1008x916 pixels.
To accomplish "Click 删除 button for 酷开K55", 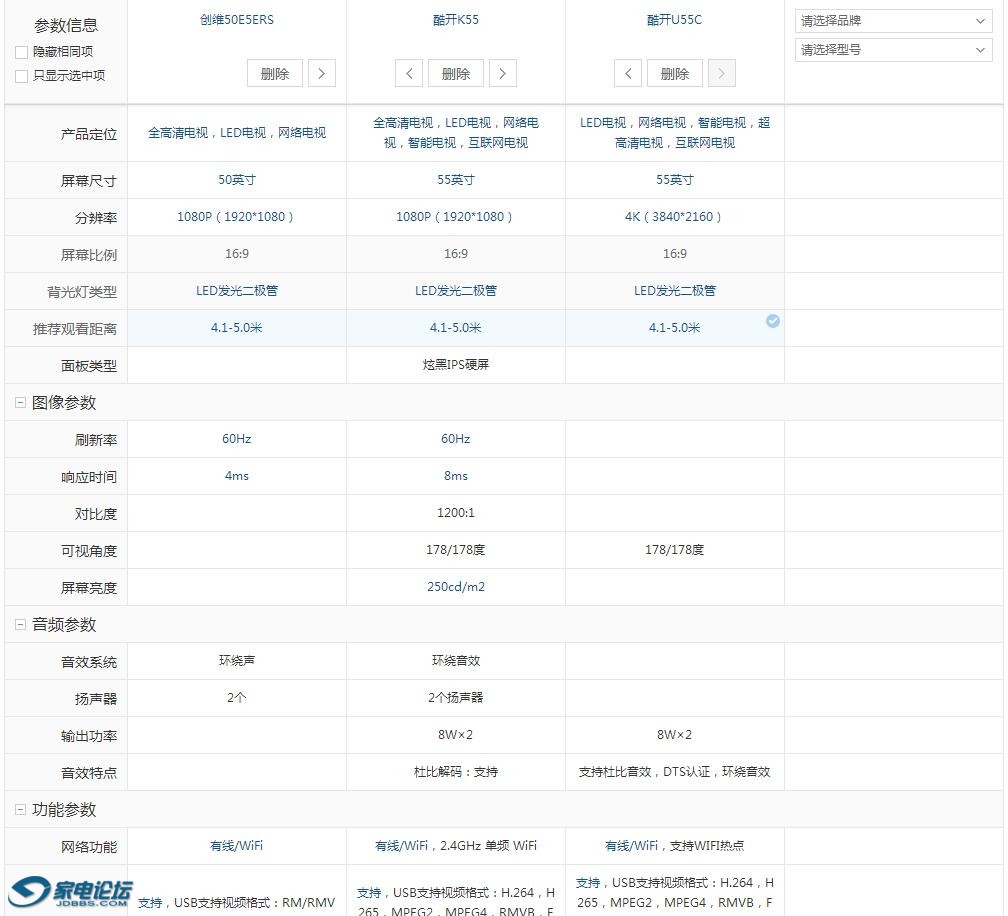I will tap(455, 73).
